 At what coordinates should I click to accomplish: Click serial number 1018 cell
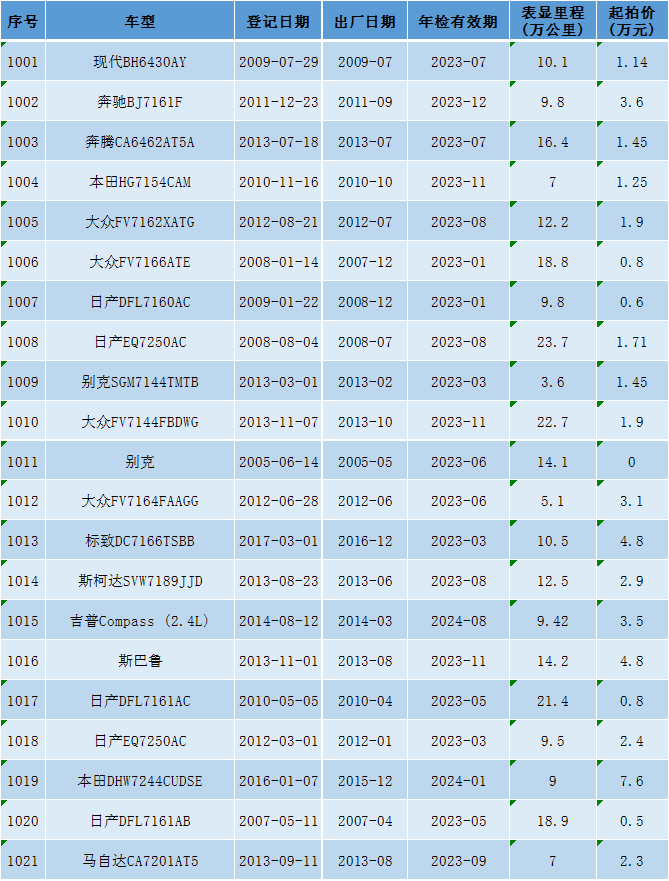pos(23,740)
